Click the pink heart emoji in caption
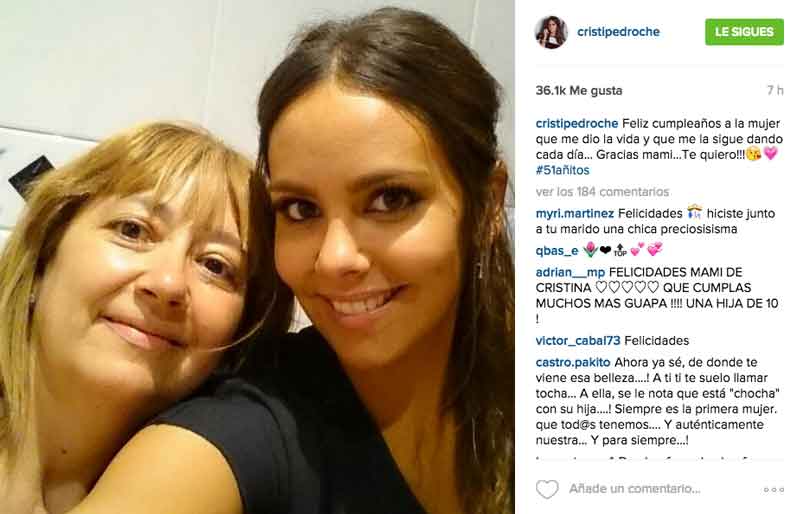Viewport: 800px width, 514px height. click(770, 153)
